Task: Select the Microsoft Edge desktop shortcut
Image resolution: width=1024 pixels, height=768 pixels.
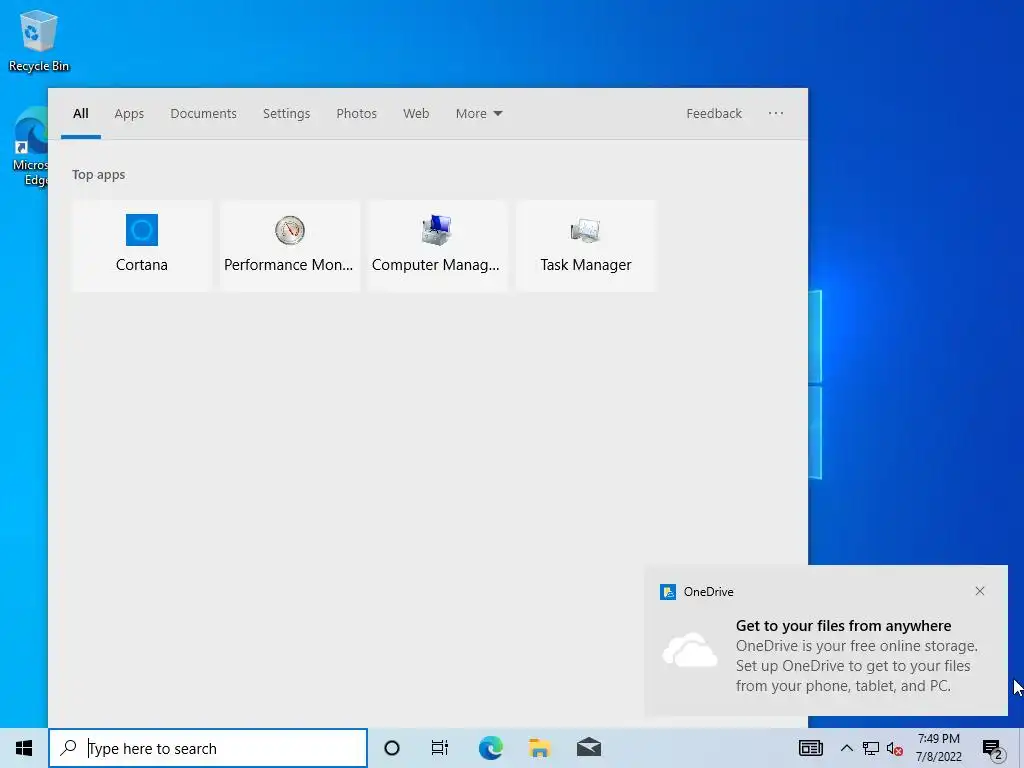Action: click(x=31, y=147)
